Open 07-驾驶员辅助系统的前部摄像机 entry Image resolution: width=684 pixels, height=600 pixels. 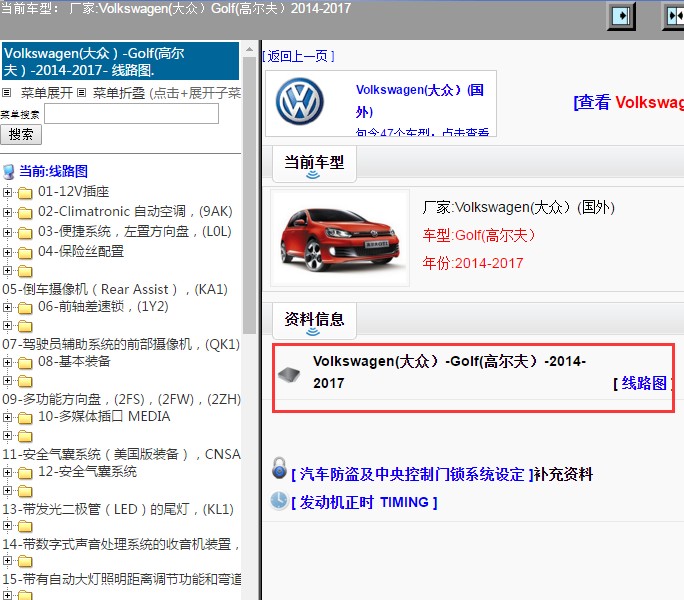click(121, 344)
